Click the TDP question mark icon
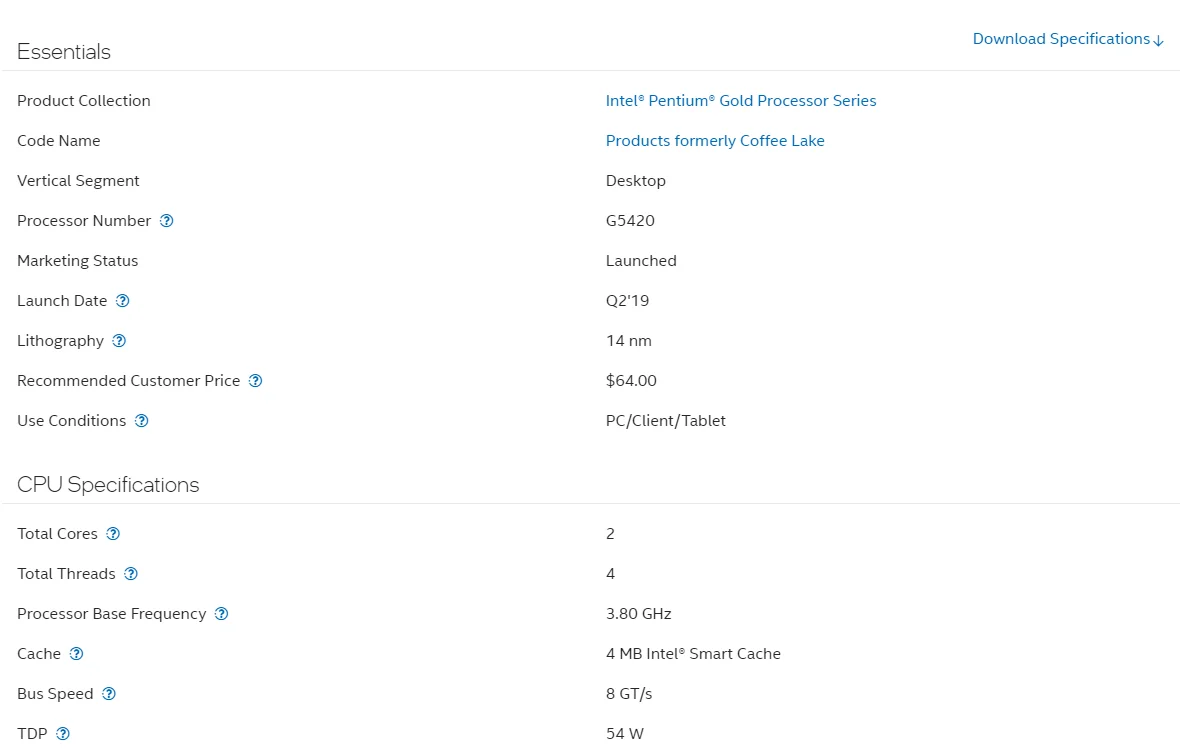The image size is (1180, 752). (x=63, y=734)
